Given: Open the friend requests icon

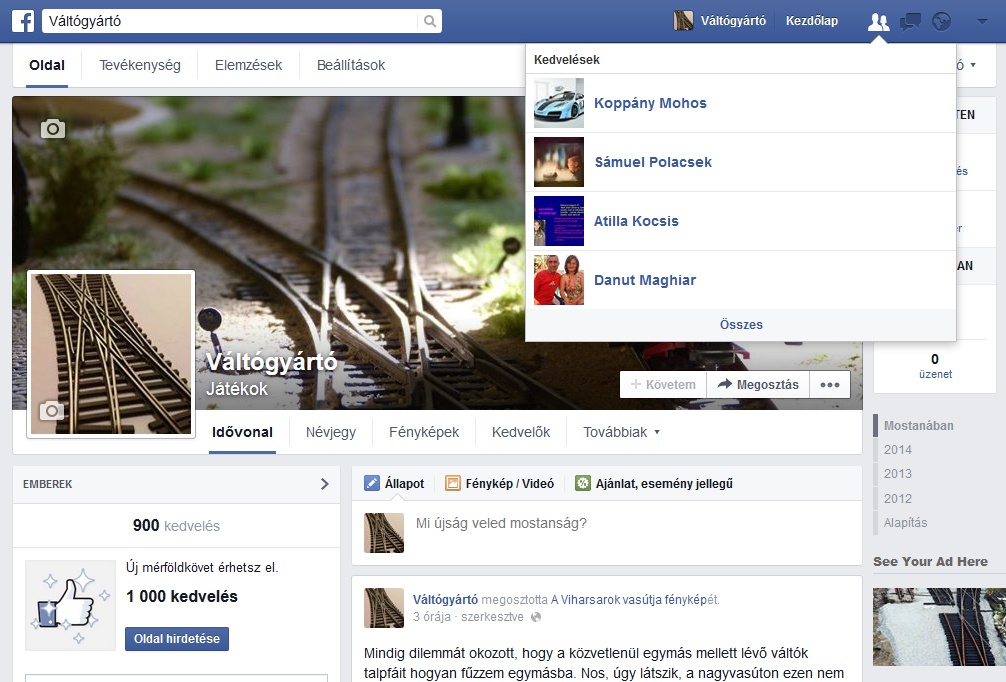Looking at the screenshot, I should 878,21.
